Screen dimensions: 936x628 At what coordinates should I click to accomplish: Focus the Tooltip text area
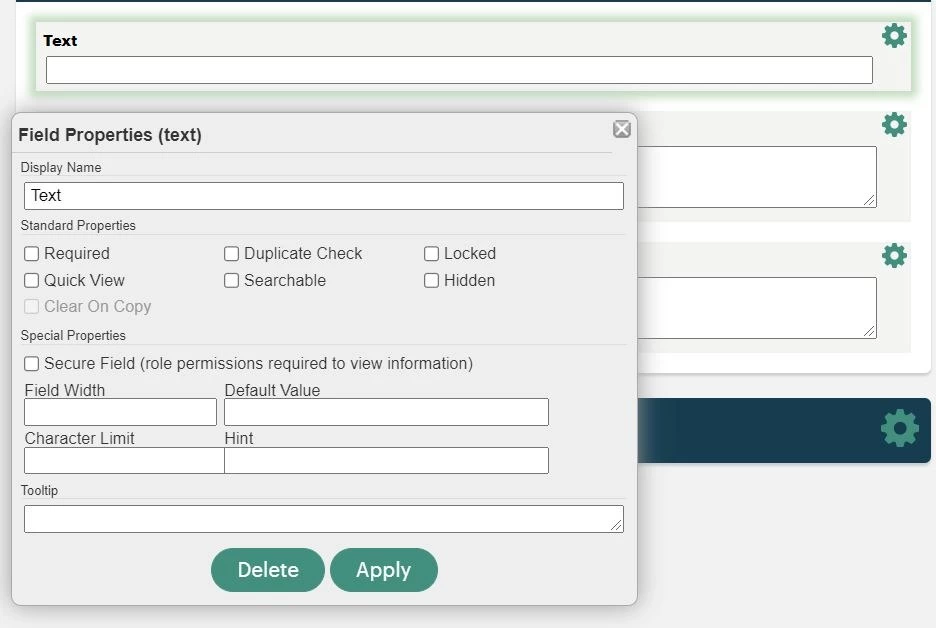pos(324,519)
